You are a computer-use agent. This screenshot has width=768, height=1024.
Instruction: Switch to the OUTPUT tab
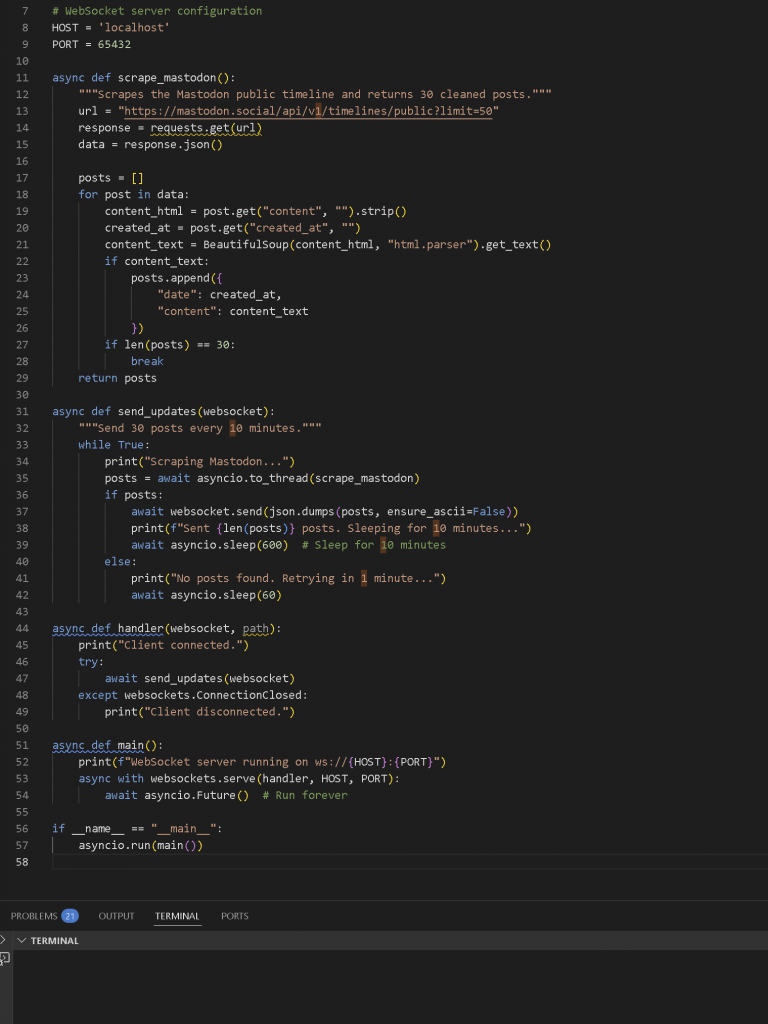pyautogui.click(x=116, y=916)
